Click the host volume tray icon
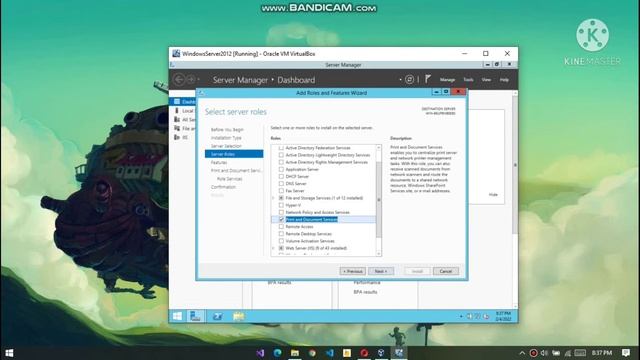The image size is (640, 360). click(x=544, y=353)
